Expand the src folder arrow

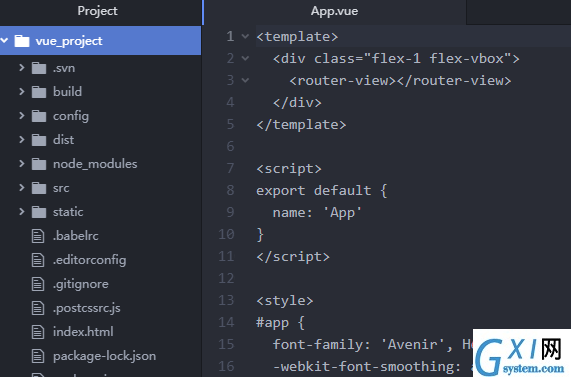pos(21,188)
